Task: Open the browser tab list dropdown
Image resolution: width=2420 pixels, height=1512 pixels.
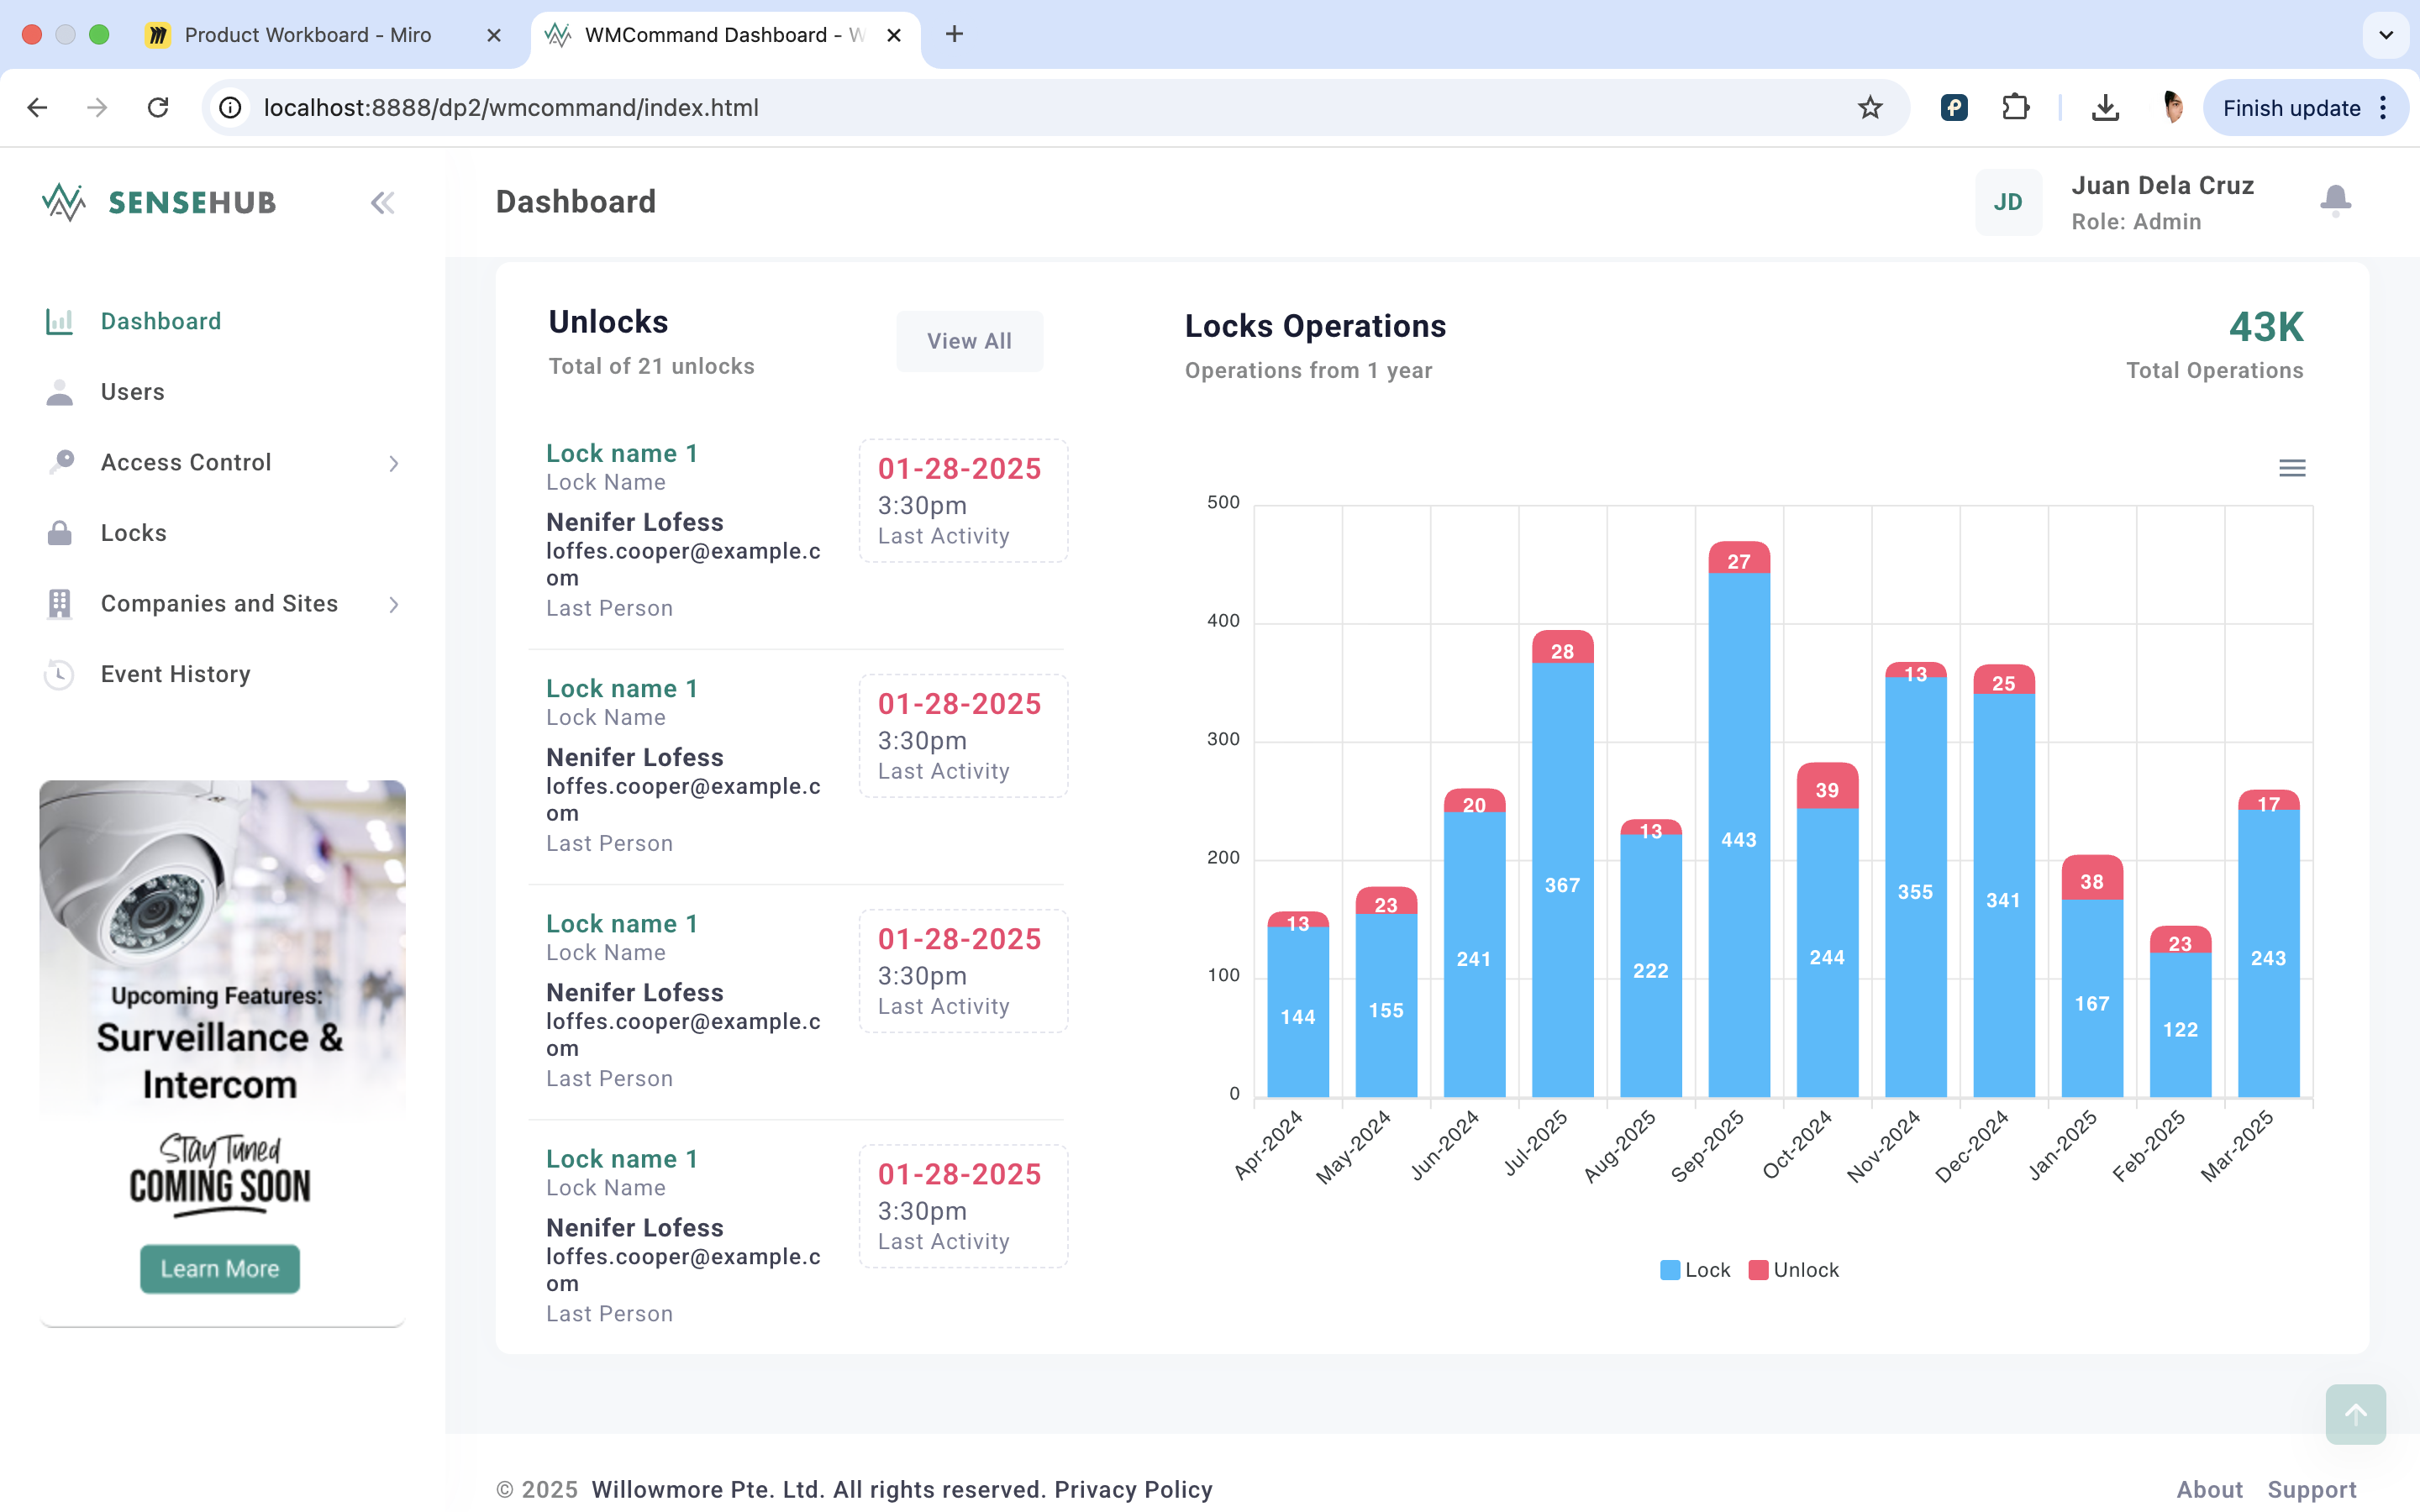Action: pos(2386,35)
